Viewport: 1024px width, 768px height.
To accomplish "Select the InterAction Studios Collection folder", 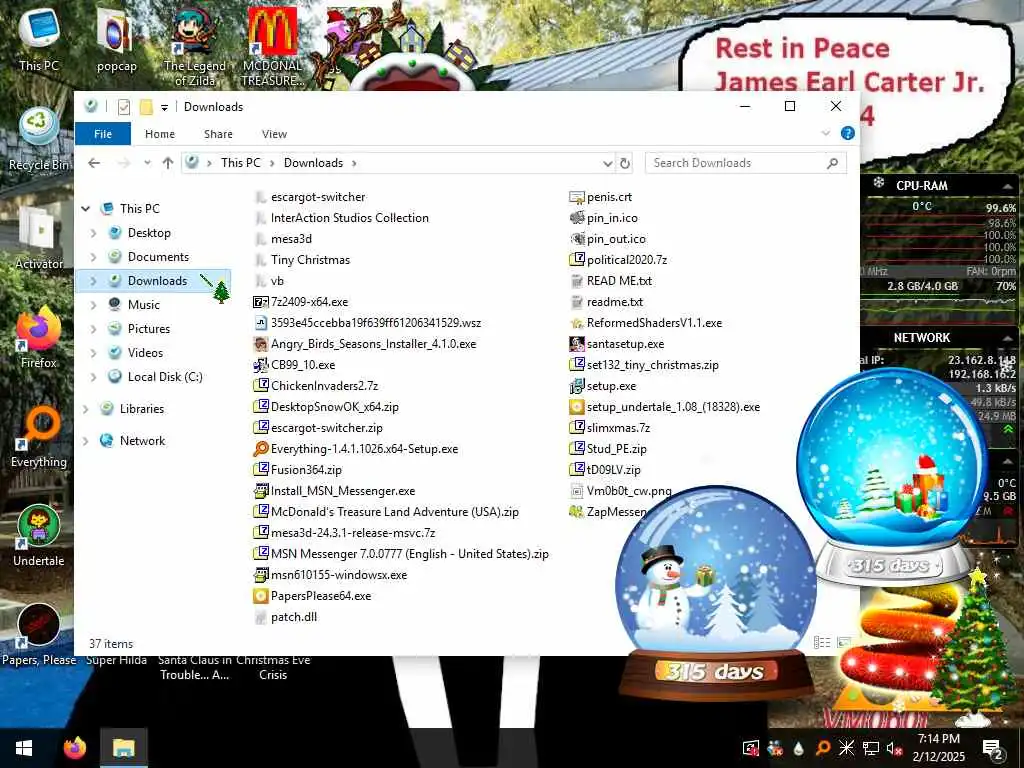I will [341, 217].
